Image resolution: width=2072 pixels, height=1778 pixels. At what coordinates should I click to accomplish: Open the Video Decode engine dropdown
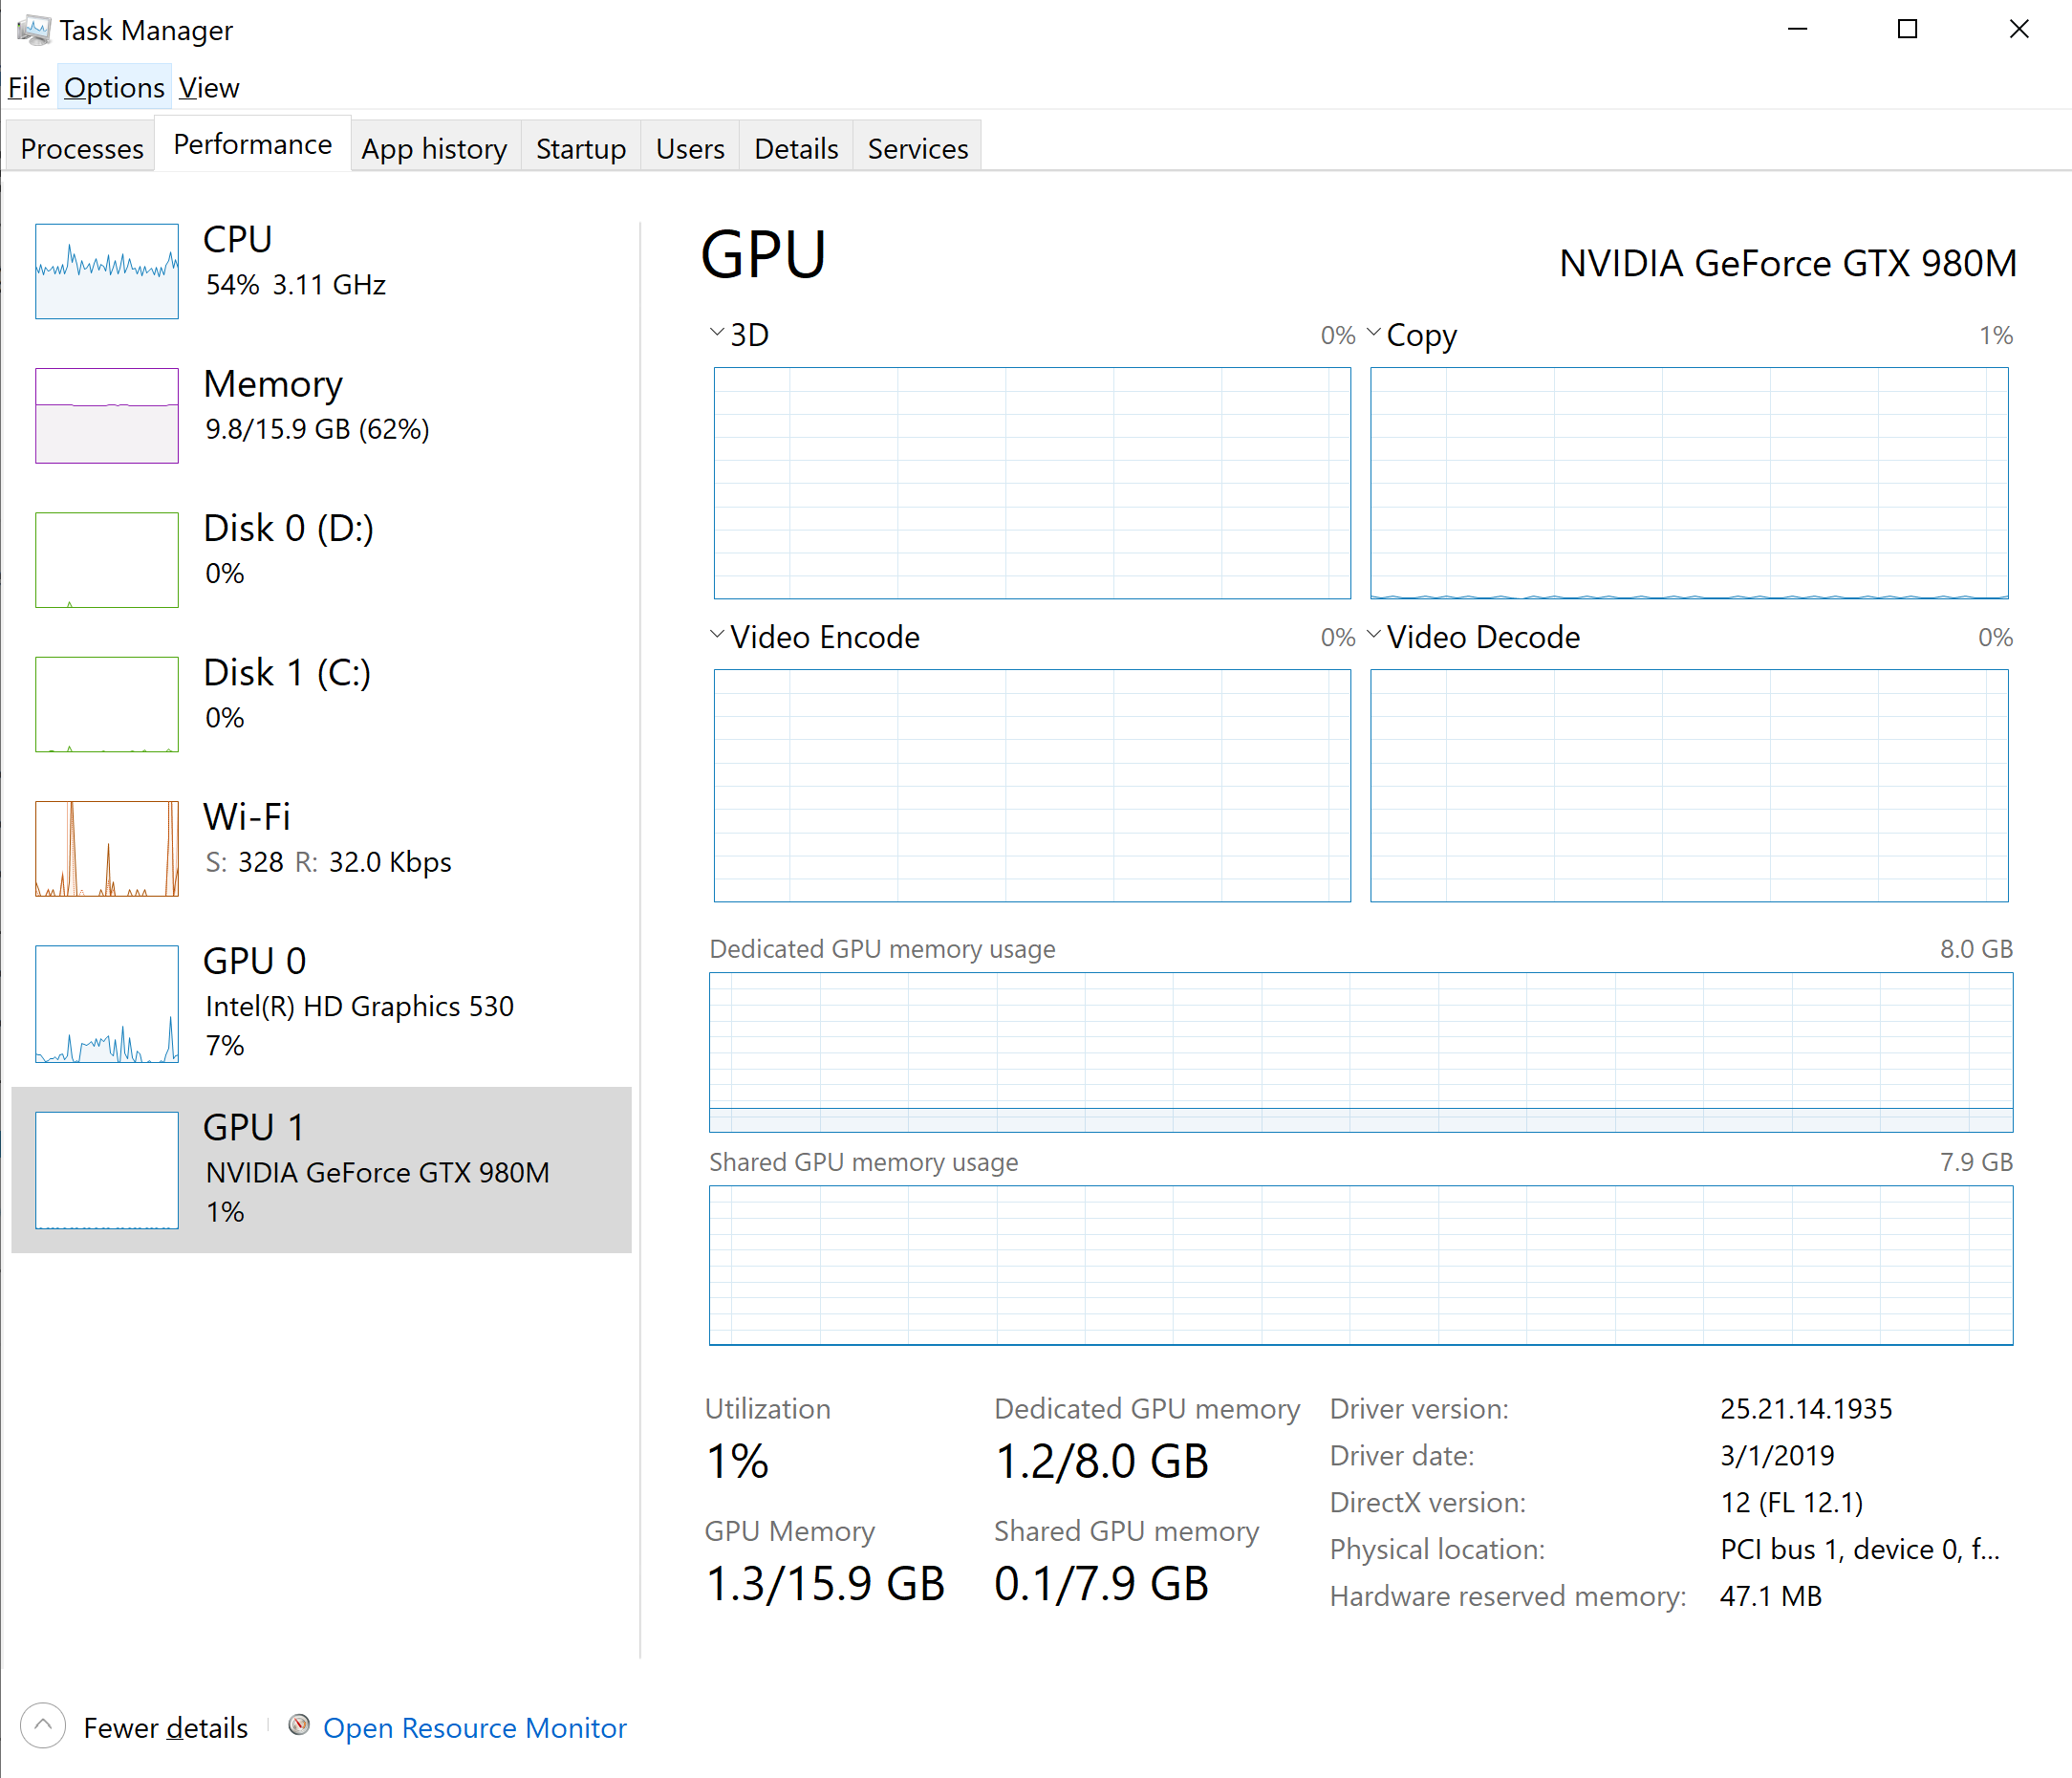point(1374,635)
